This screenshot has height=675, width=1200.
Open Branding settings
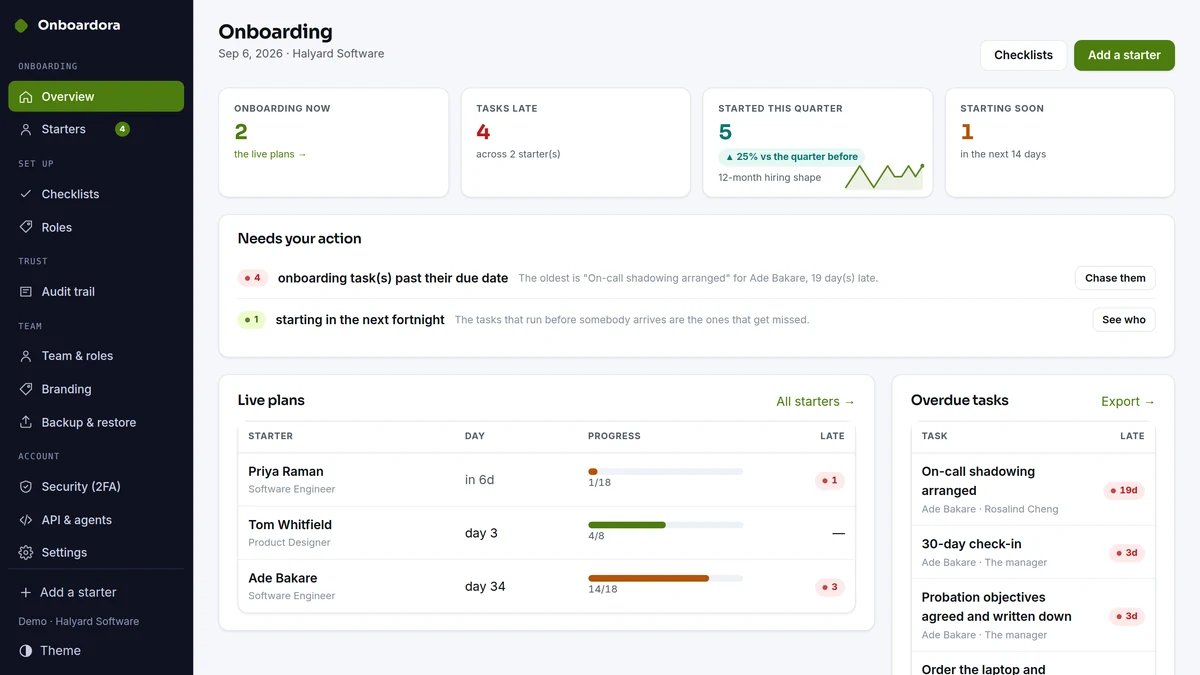point(96,389)
